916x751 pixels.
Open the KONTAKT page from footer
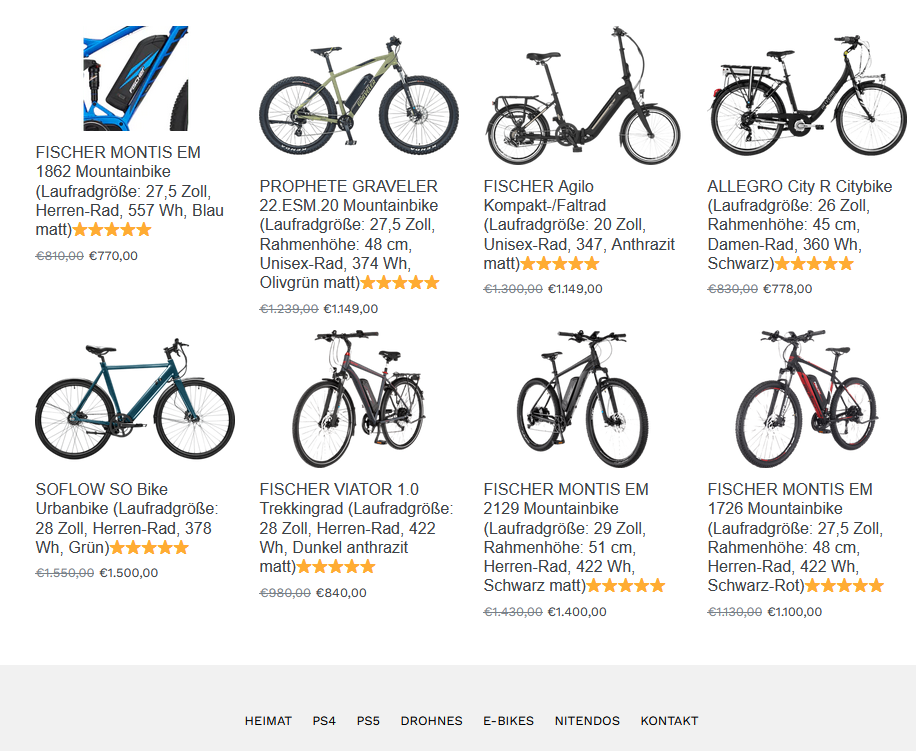pyautogui.click(x=669, y=721)
